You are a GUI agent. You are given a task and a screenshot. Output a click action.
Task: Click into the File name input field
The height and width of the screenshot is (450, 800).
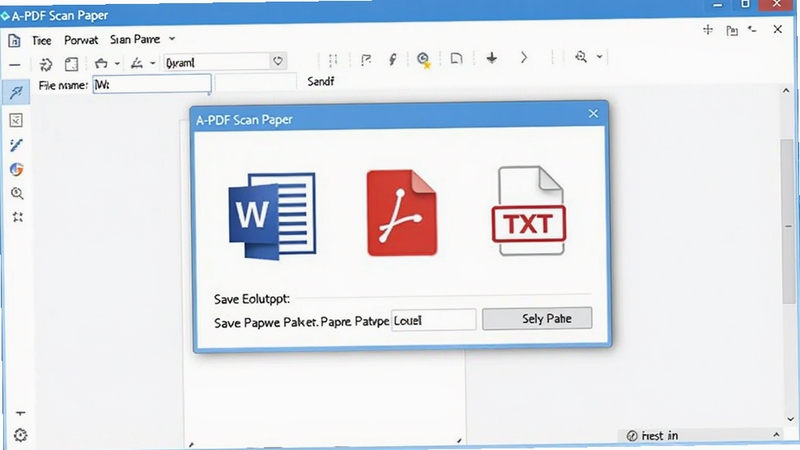[152, 84]
